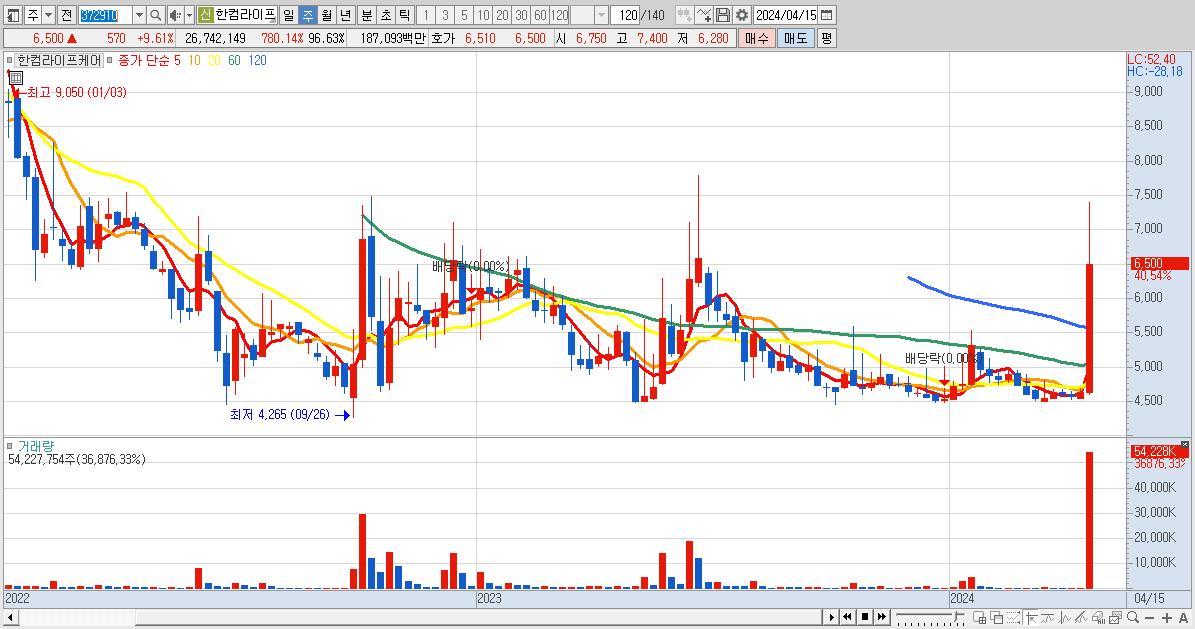Image resolution: width=1195 pixels, height=629 pixels.
Task: Select interval 5 preset
Action: click(464, 15)
